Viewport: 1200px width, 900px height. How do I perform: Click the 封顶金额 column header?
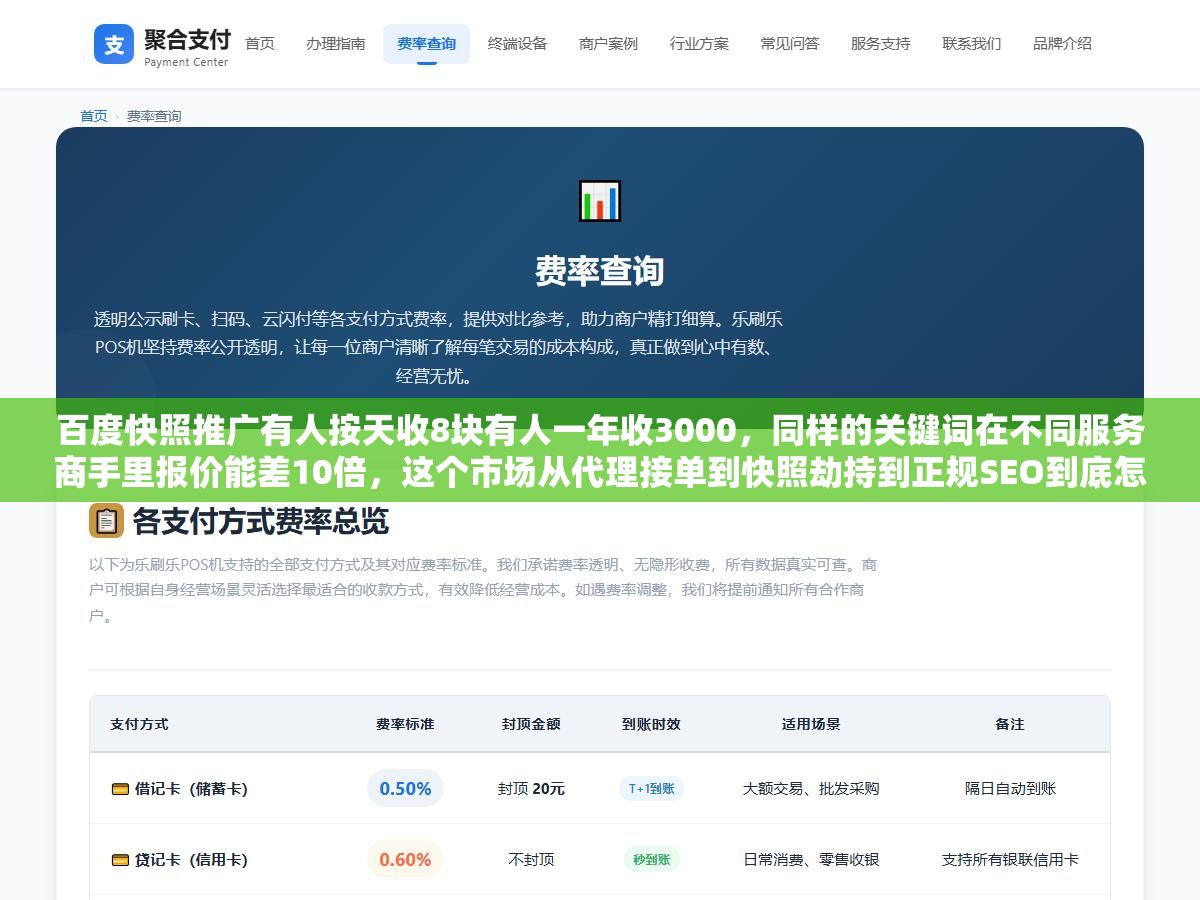point(531,724)
